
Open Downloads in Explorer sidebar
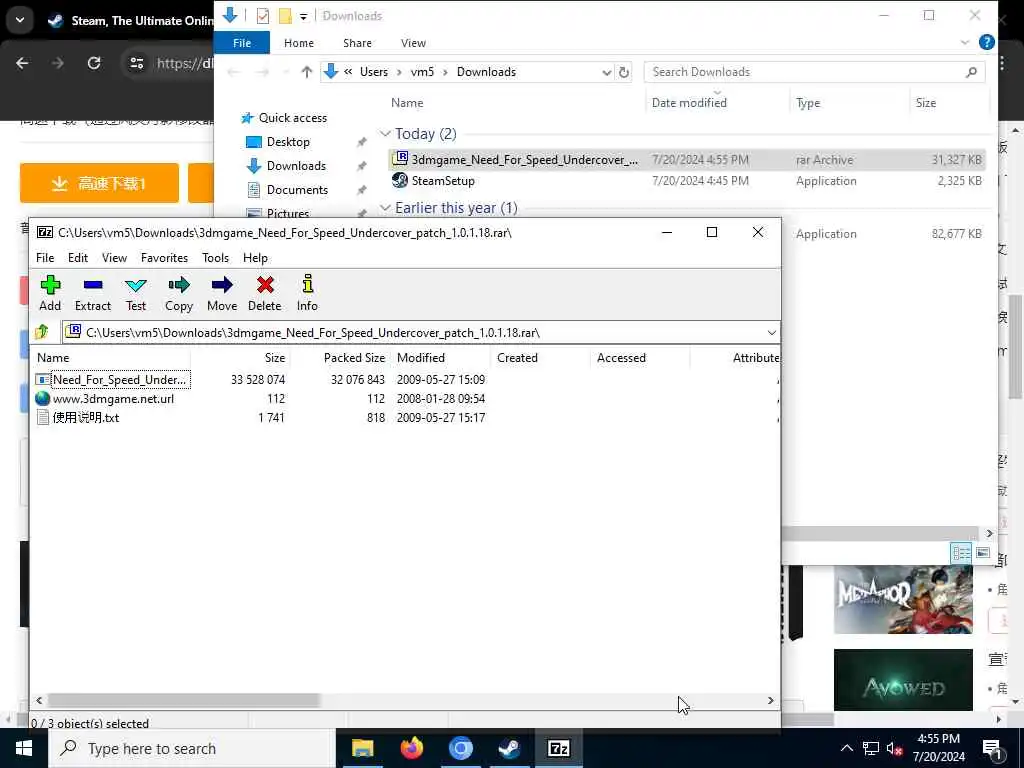click(x=286, y=166)
